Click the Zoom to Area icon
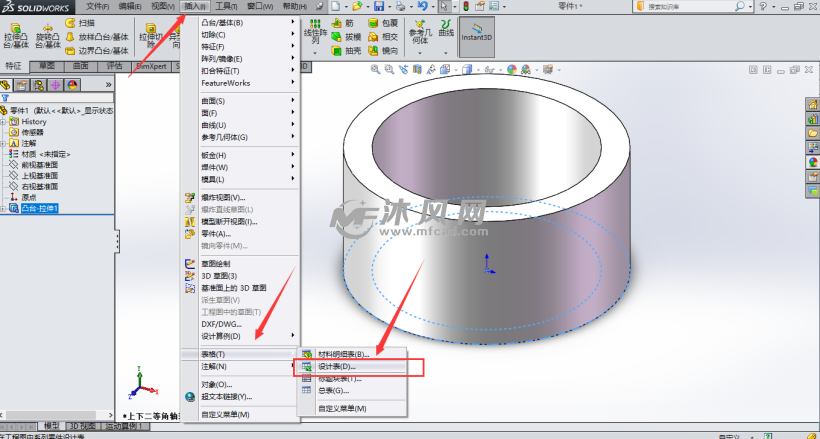Viewport: 820px width, 439px height. [x=389, y=69]
